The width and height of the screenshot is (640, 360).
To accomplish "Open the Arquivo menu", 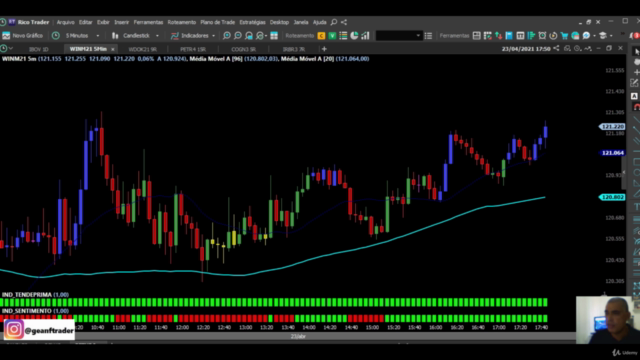I will (65, 22).
